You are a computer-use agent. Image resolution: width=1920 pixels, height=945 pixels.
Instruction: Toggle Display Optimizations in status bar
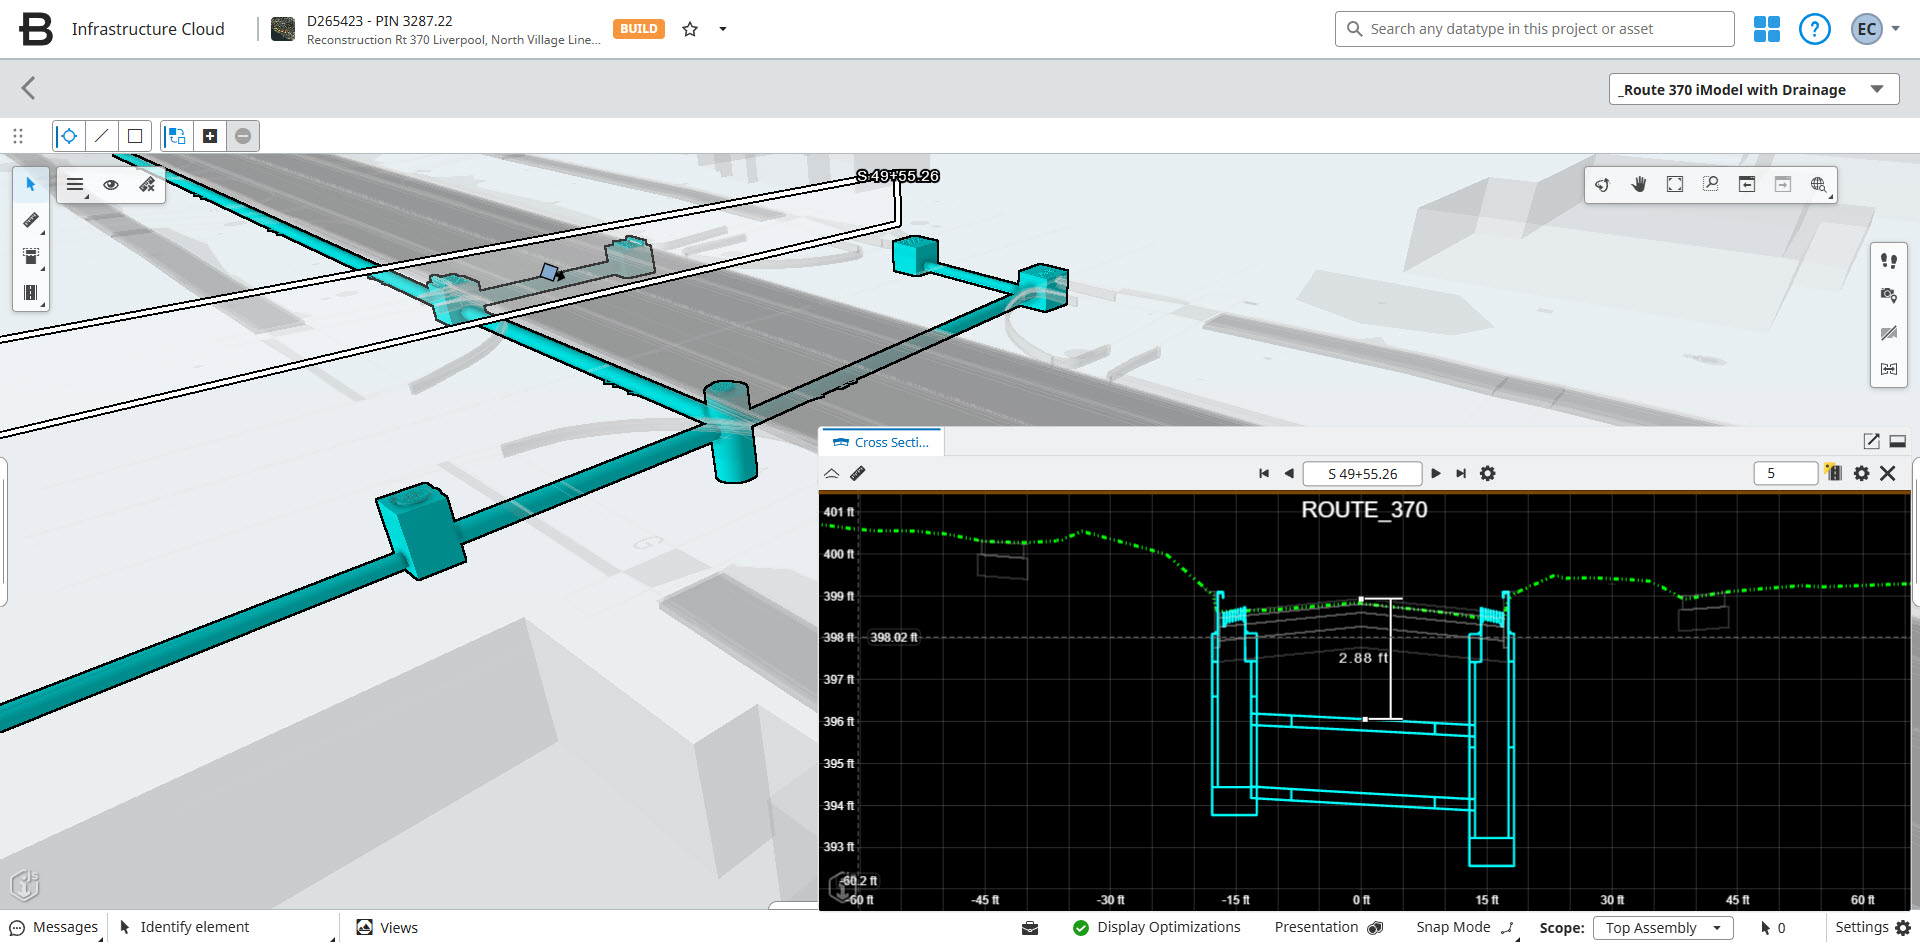[x=1156, y=928]
